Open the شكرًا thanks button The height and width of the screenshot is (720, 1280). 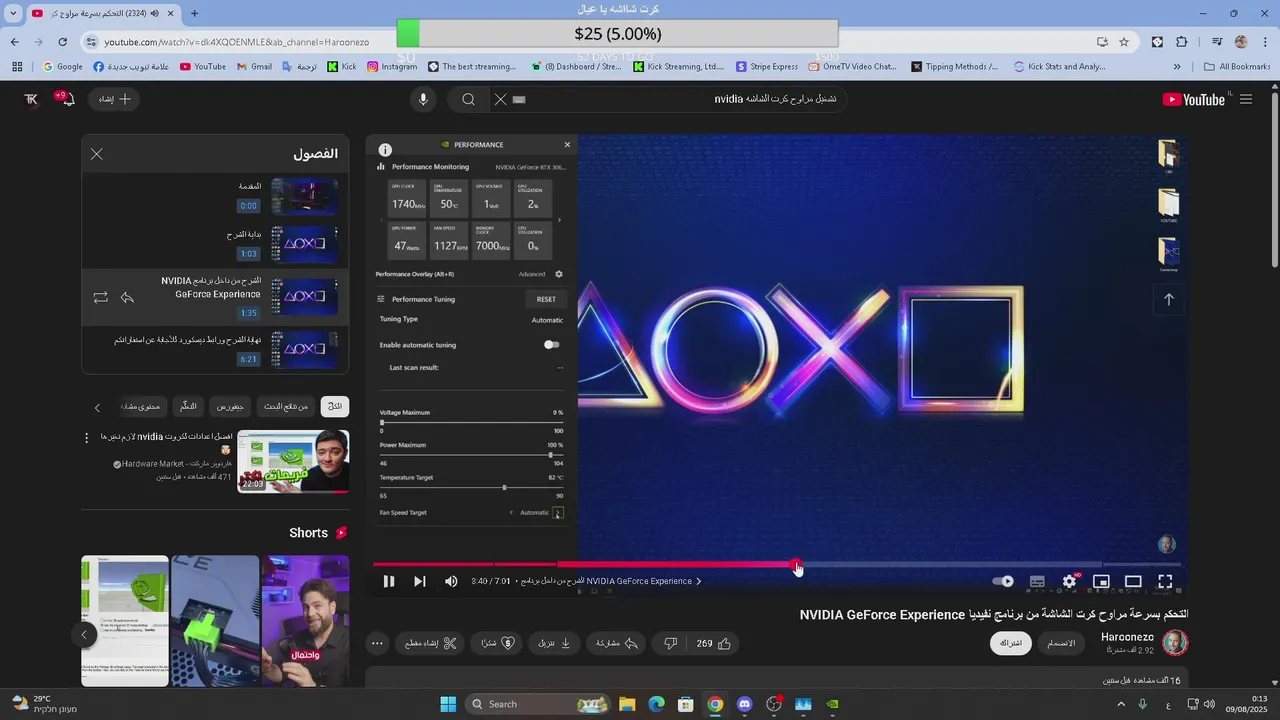coord(497,643)
